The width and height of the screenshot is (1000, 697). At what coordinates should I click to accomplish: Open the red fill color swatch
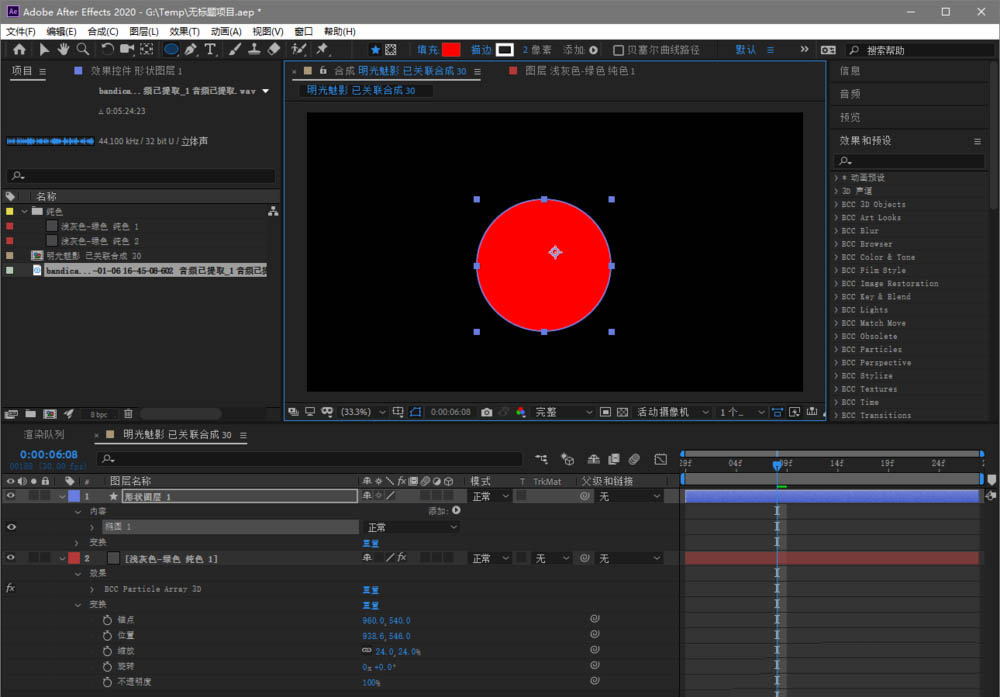[451, 50]
